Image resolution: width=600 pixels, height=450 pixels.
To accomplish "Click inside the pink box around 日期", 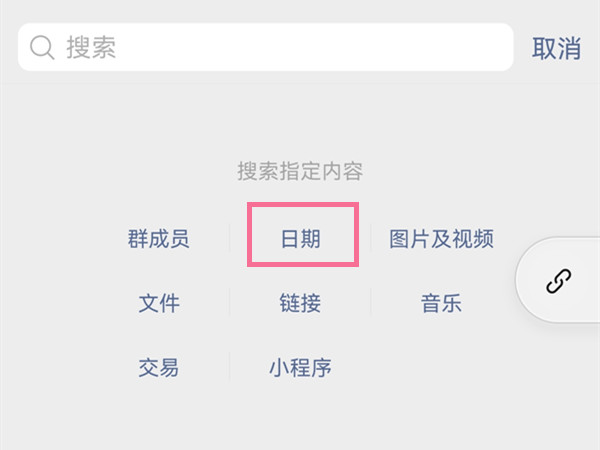I will point(303,237).
